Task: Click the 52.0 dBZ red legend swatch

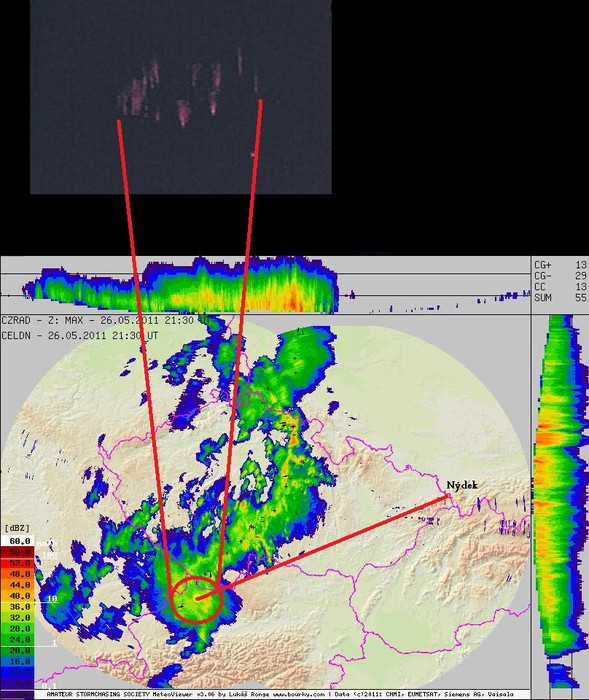Action: coord(17,563)
